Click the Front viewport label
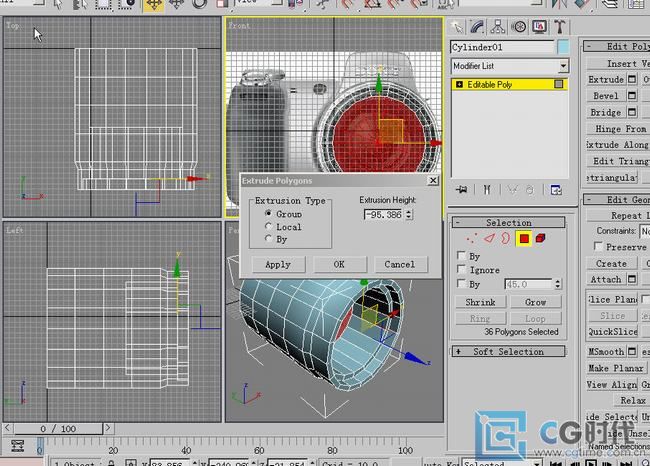 click(239, 26)
